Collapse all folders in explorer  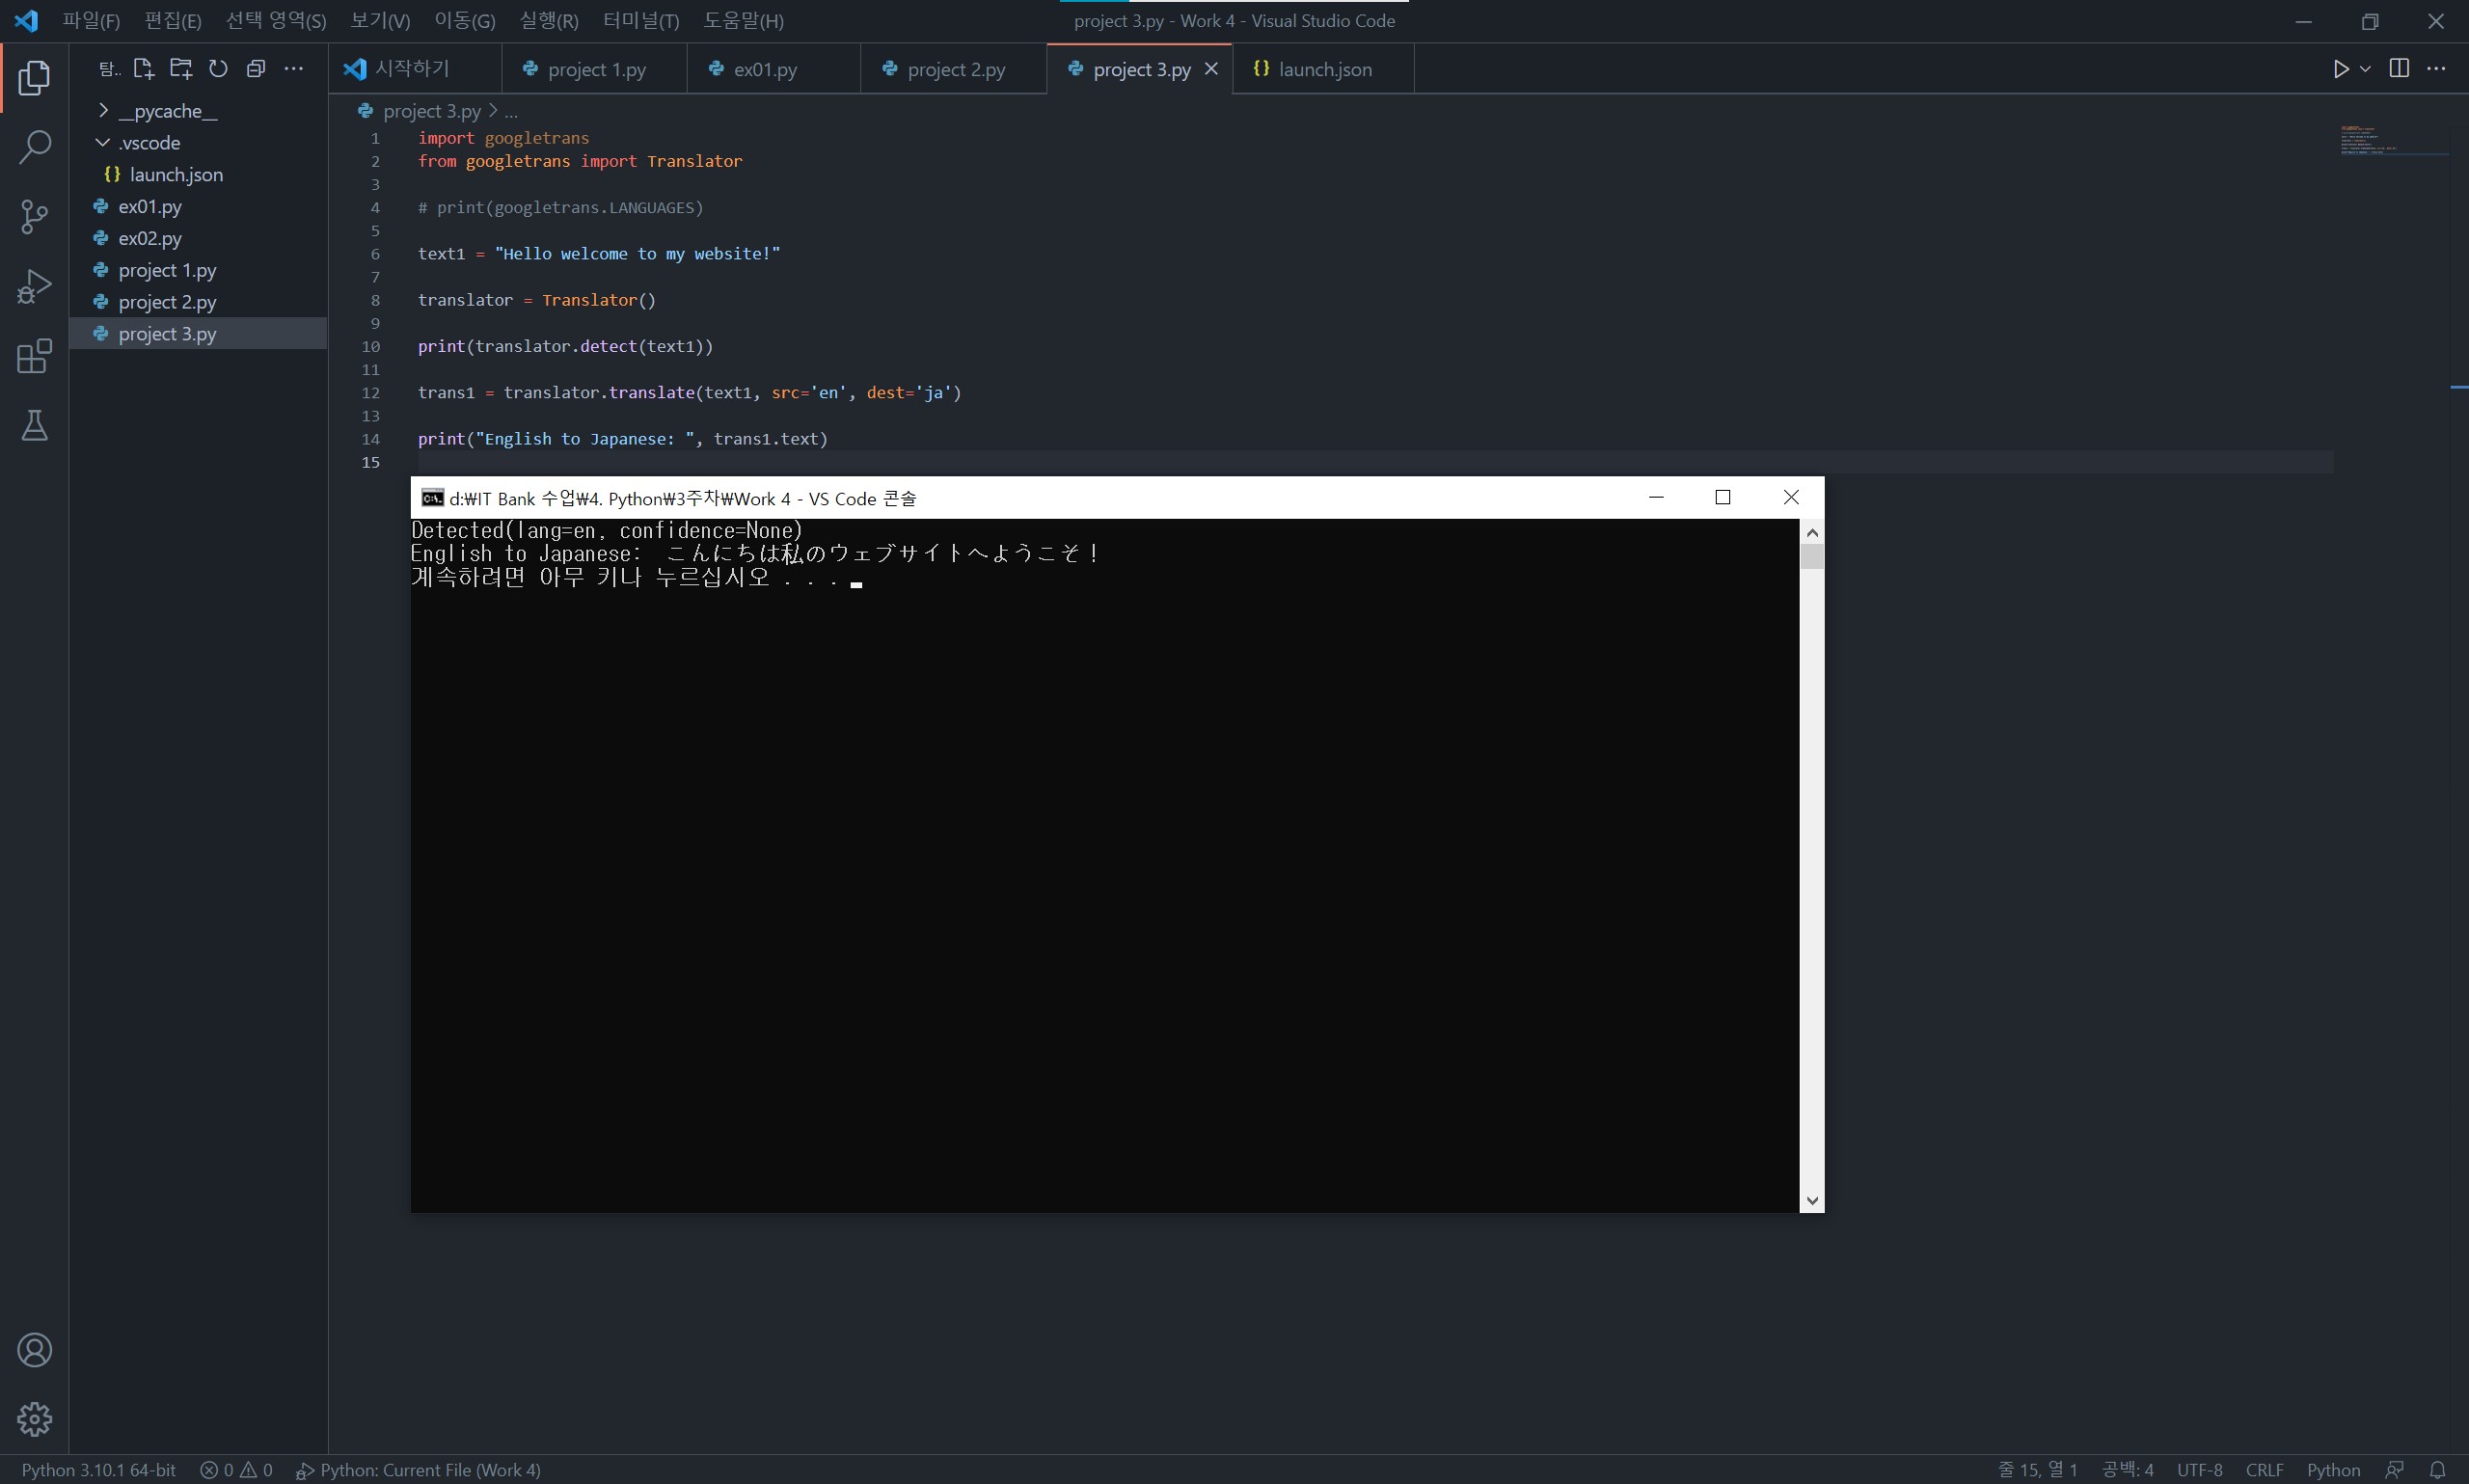(x=256, y=68)
